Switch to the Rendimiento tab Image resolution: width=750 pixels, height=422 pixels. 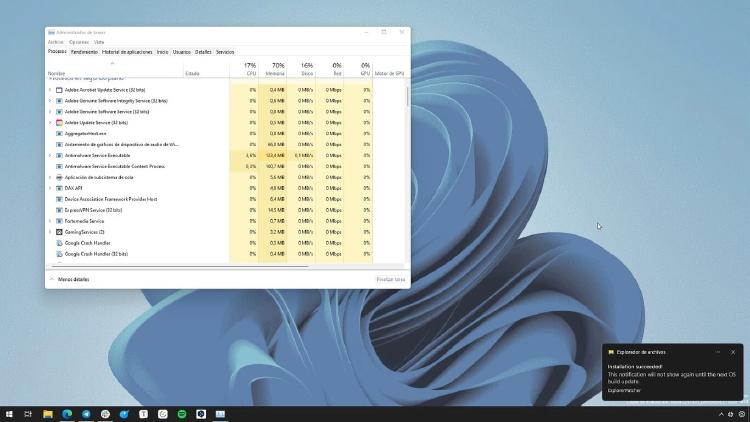pyautogui.click(x=84, y=51)
